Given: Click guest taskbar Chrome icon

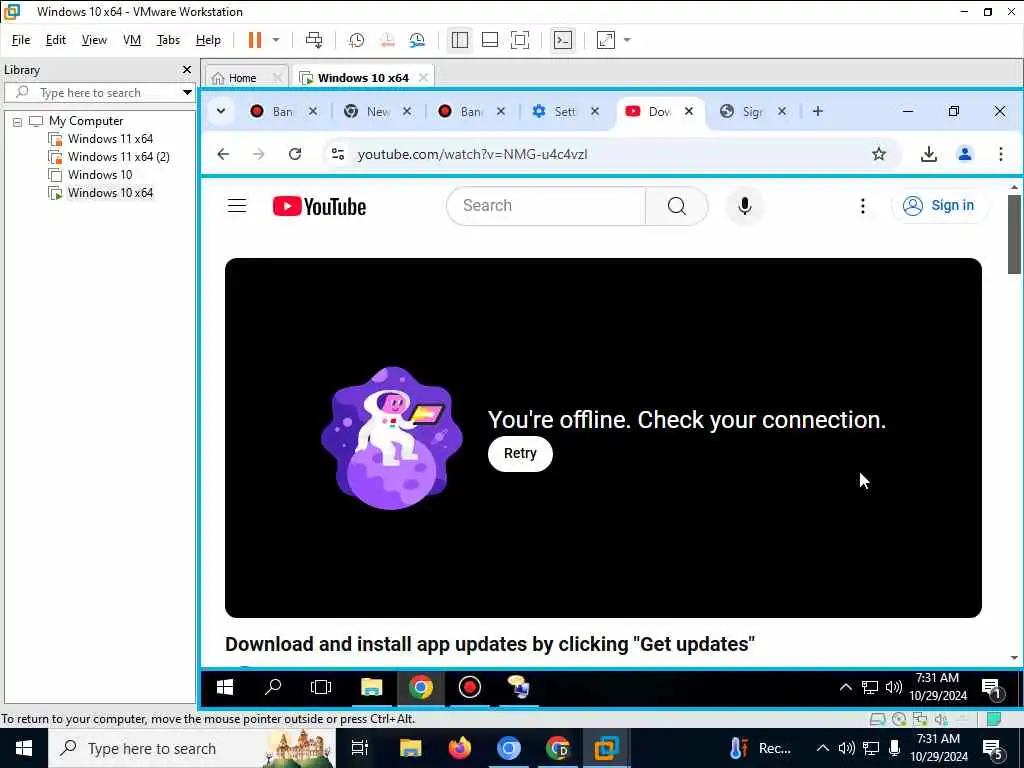Looking at the screenshot, I should [421, 687].
